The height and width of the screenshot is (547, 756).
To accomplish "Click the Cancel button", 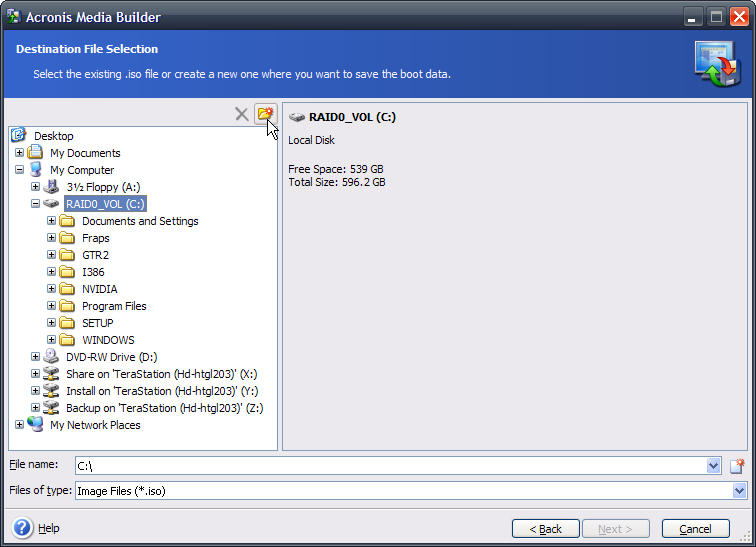I will click(695, 529).
